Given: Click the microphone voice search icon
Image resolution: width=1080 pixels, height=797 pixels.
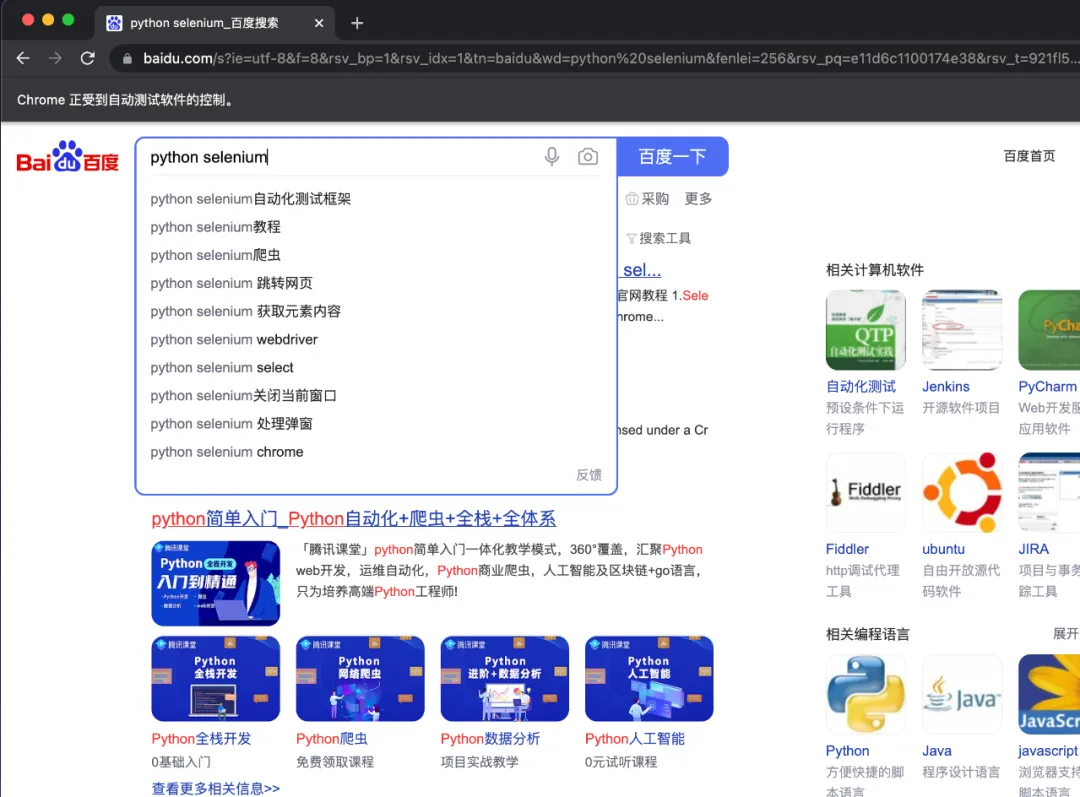Looking at the screenshot, I should coord(551,156).
